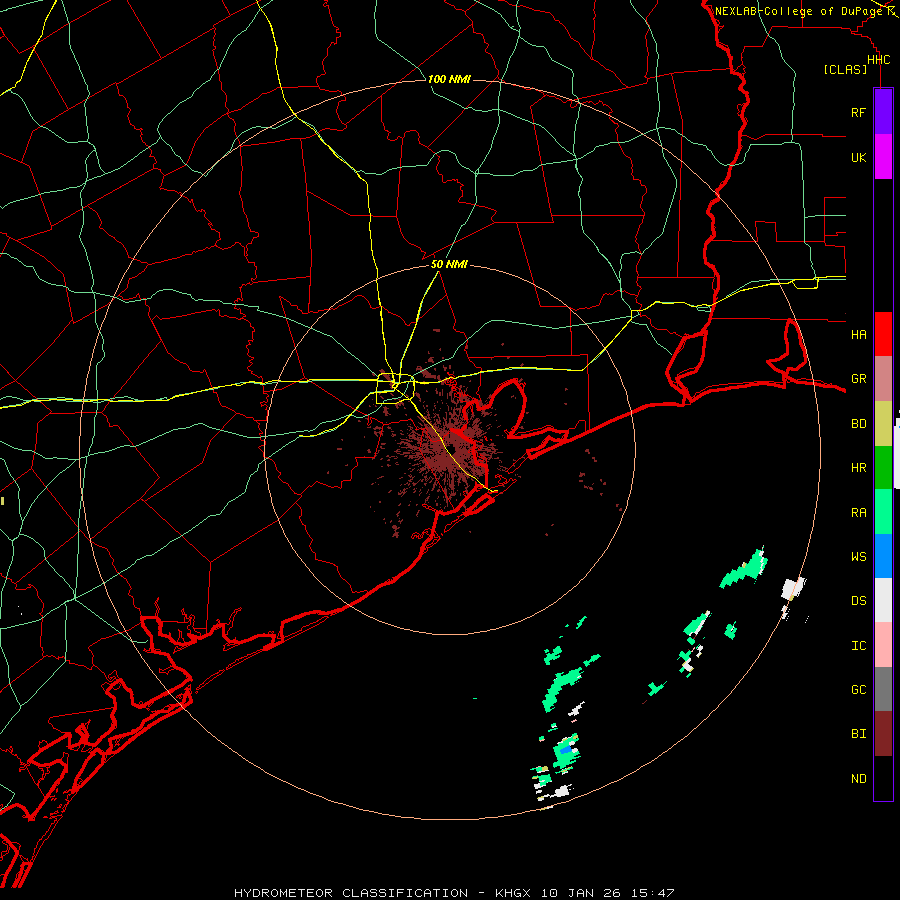Click the HR legend label

(858, 468)
